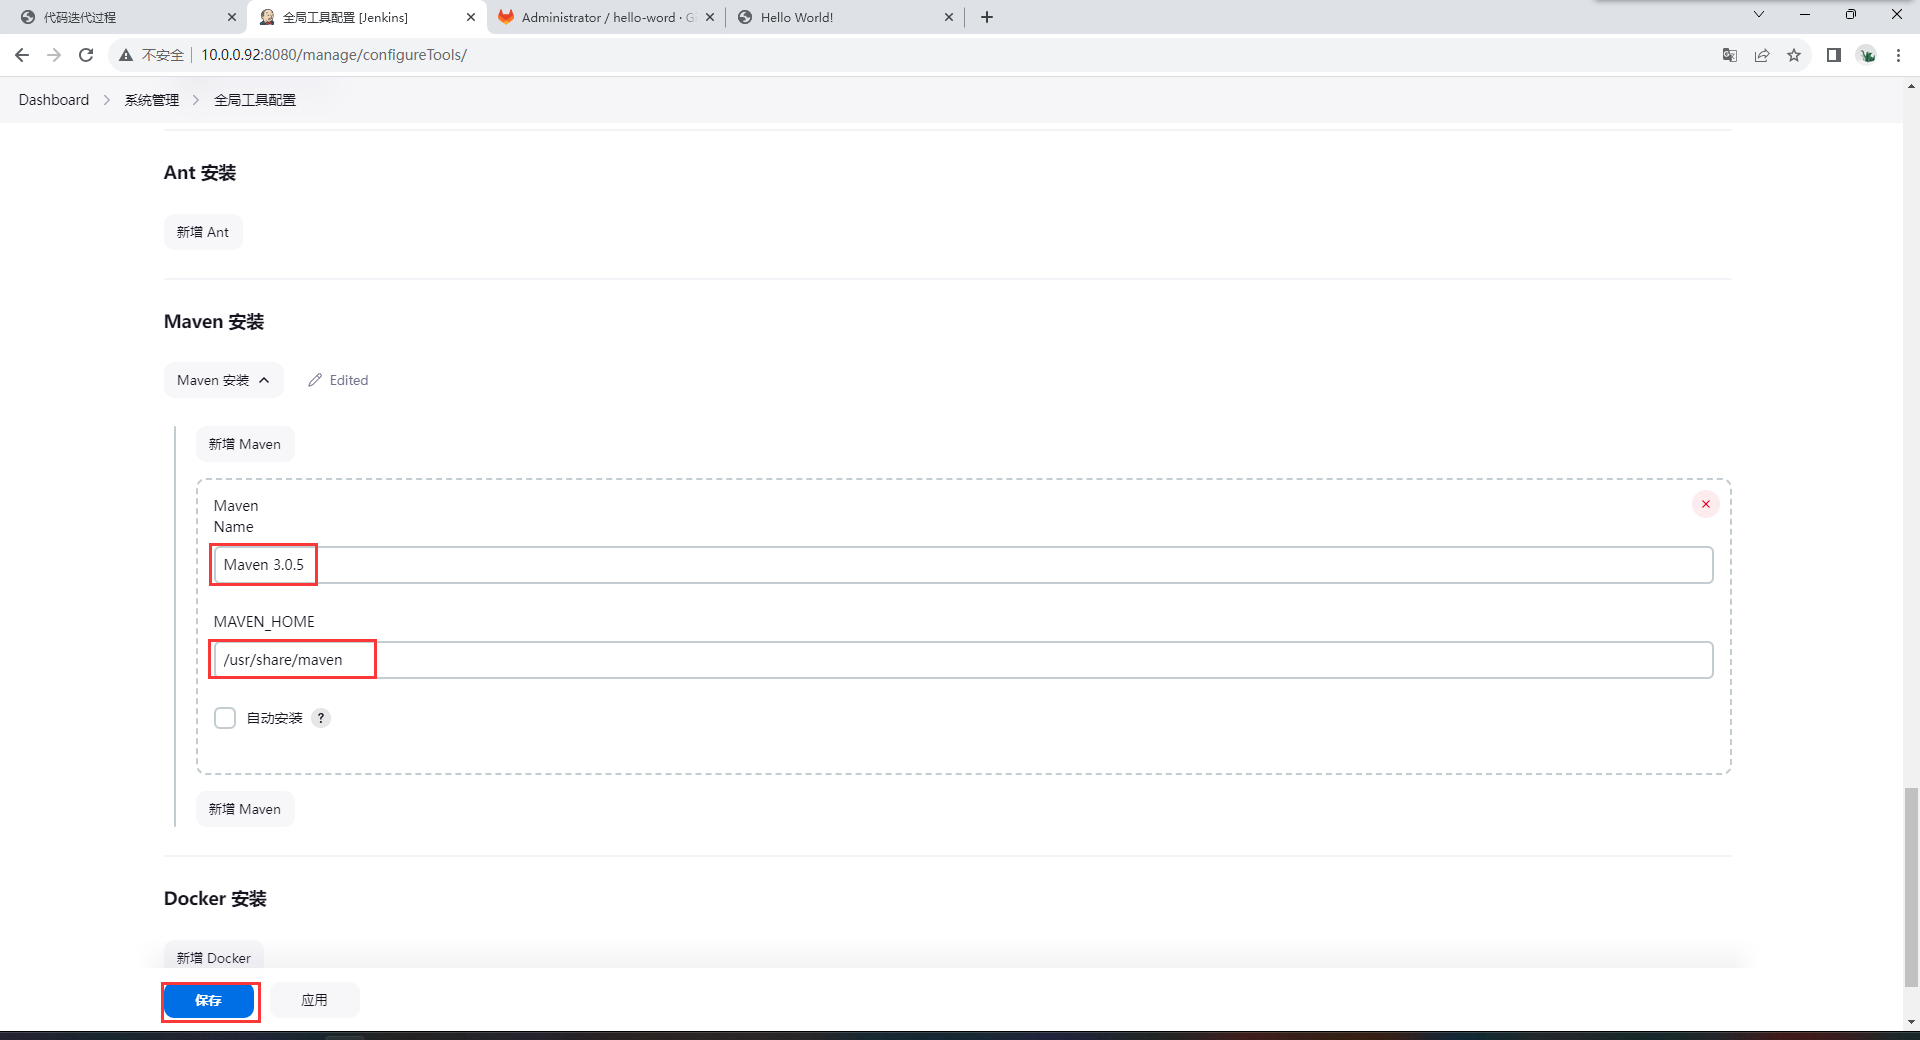
Task: Click the browser forward arrow
Action: (x=54, y=55)
